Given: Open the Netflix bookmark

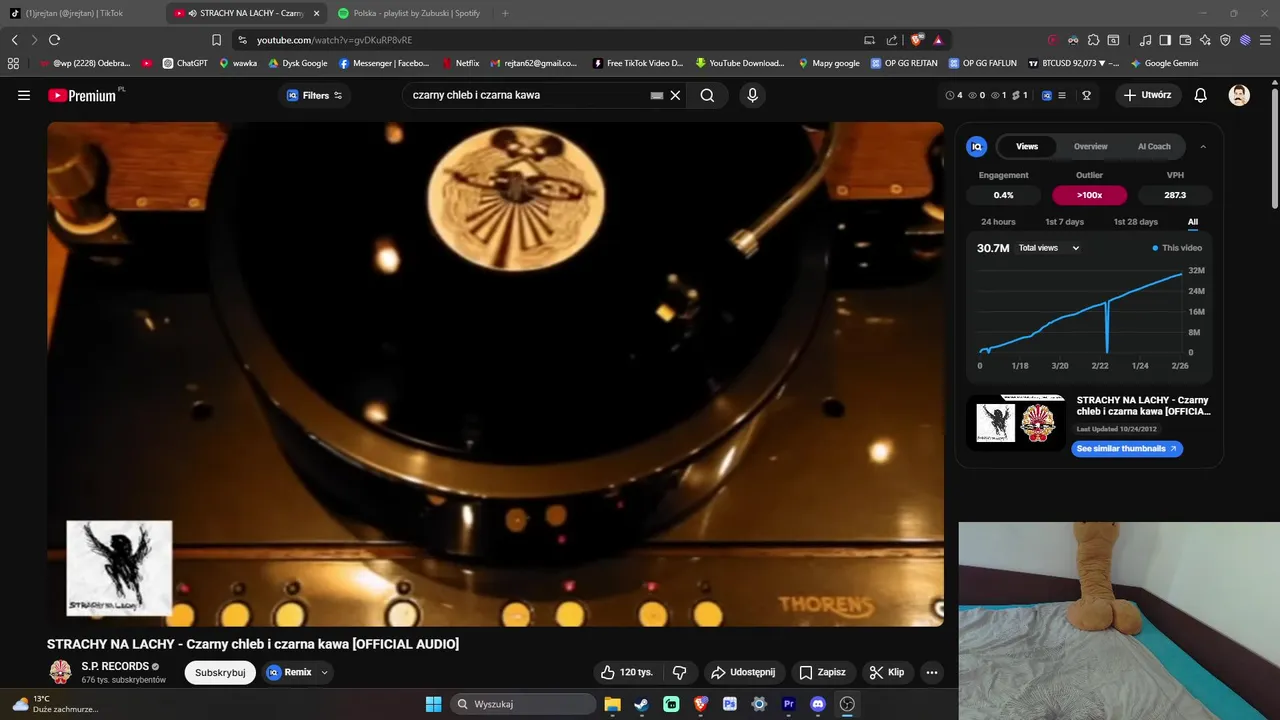Looking at the screenshot, I should tap(460, 63).
